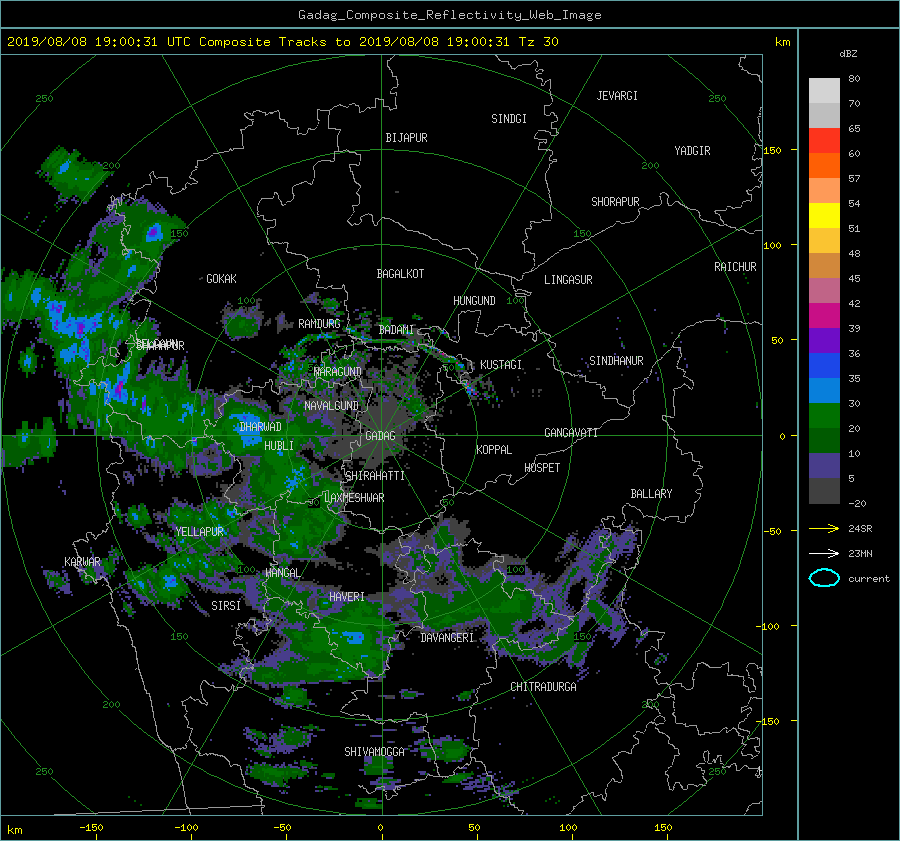900x841 pixels.
Task: Click the CHITRADURGA city label
Action: (543, 687)
